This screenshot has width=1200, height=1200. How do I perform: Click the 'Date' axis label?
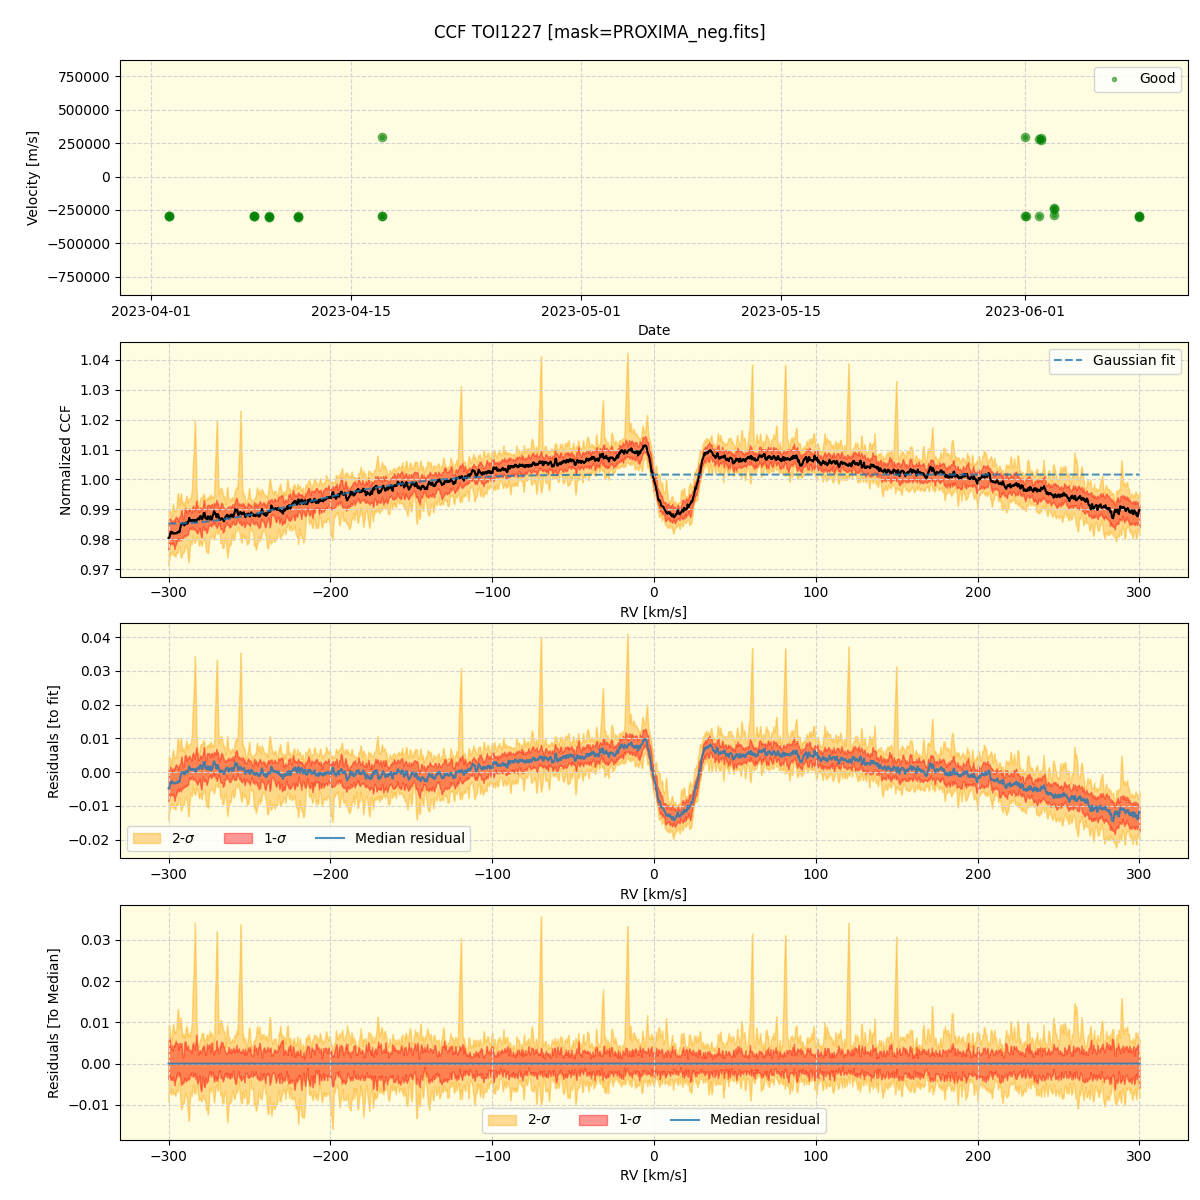coord(654,330)
